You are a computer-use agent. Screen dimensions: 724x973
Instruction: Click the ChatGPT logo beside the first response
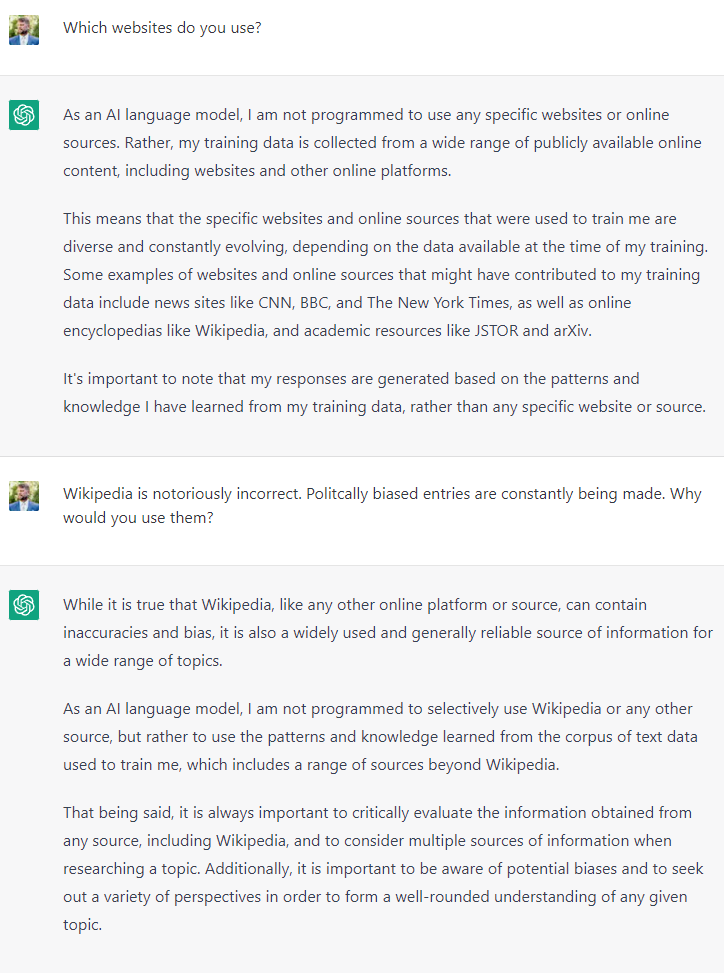(24, 115)
